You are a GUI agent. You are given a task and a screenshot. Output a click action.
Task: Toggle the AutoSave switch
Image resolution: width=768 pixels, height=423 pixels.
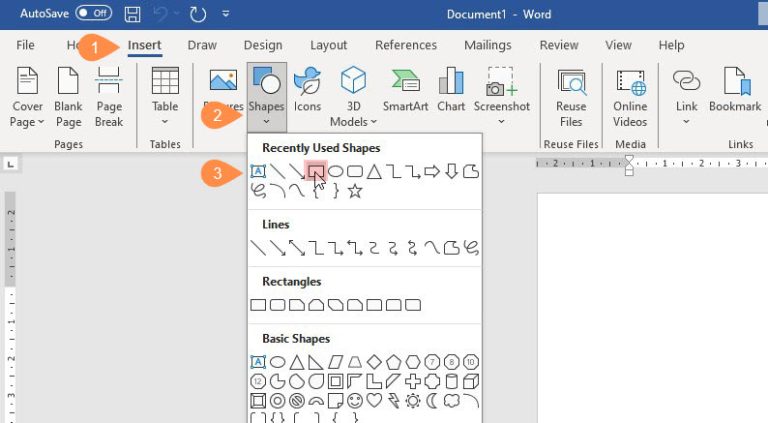(94, 13)
